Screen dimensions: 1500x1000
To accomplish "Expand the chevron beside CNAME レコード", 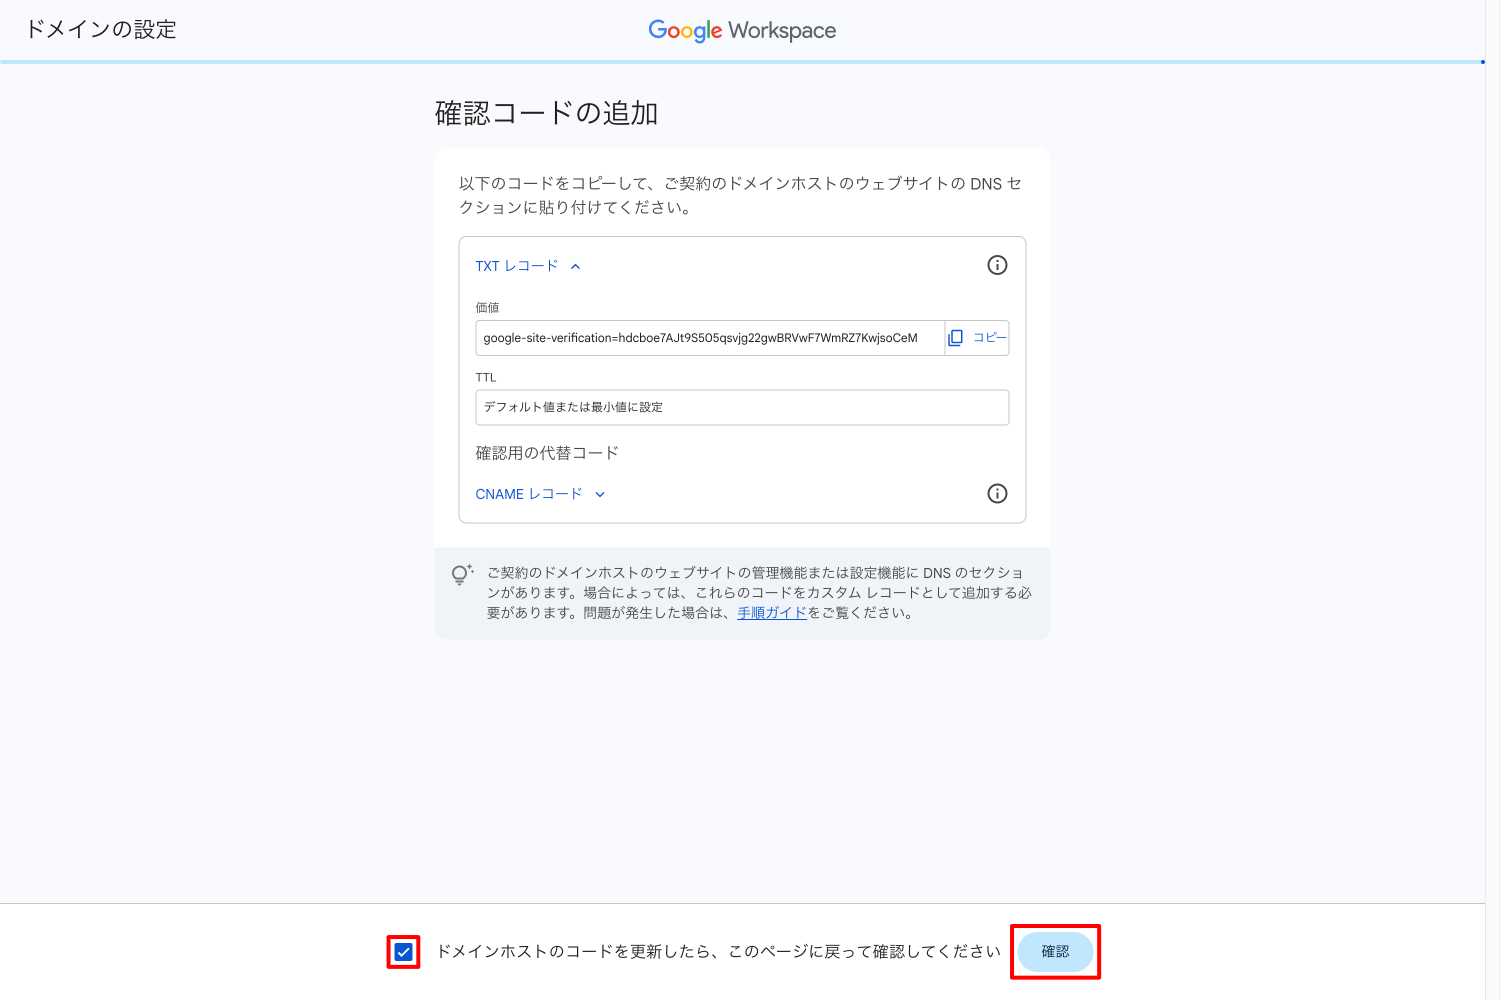I will click(x=600, y=494).
